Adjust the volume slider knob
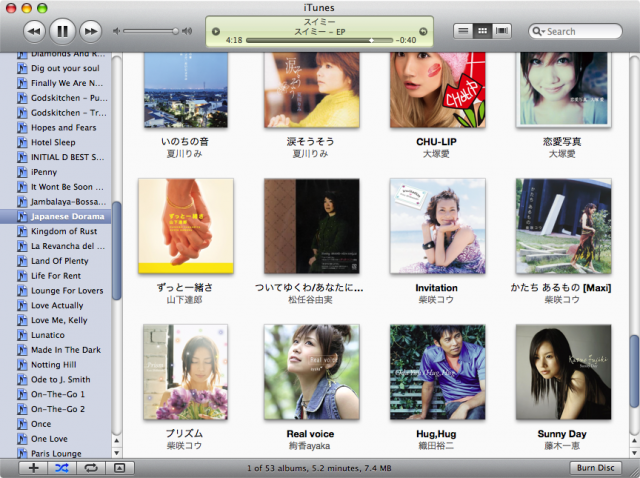 pyautogui.click(x=175, y=31)
